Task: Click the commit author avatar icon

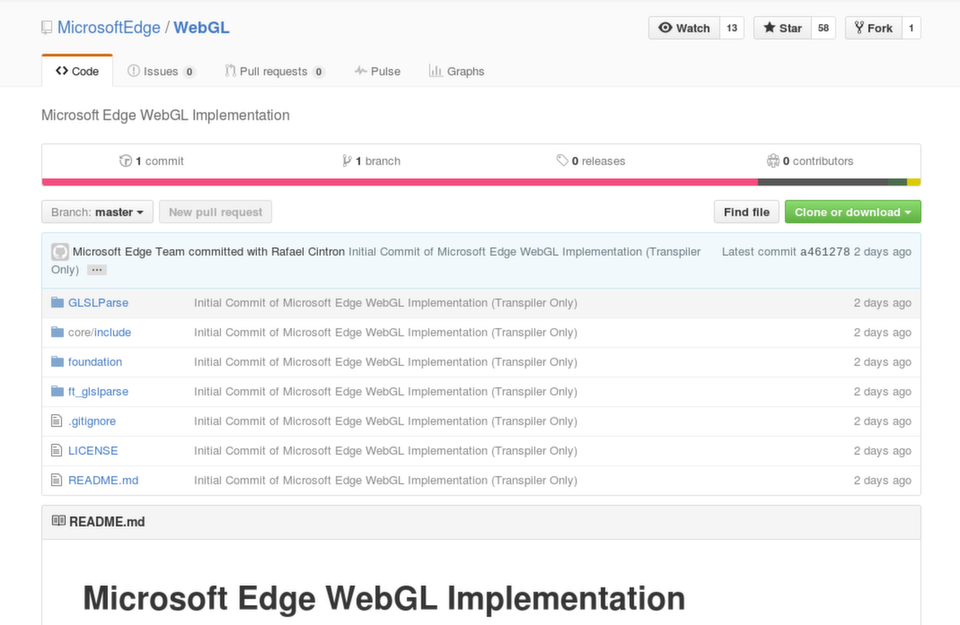Action: pos(60,252)
